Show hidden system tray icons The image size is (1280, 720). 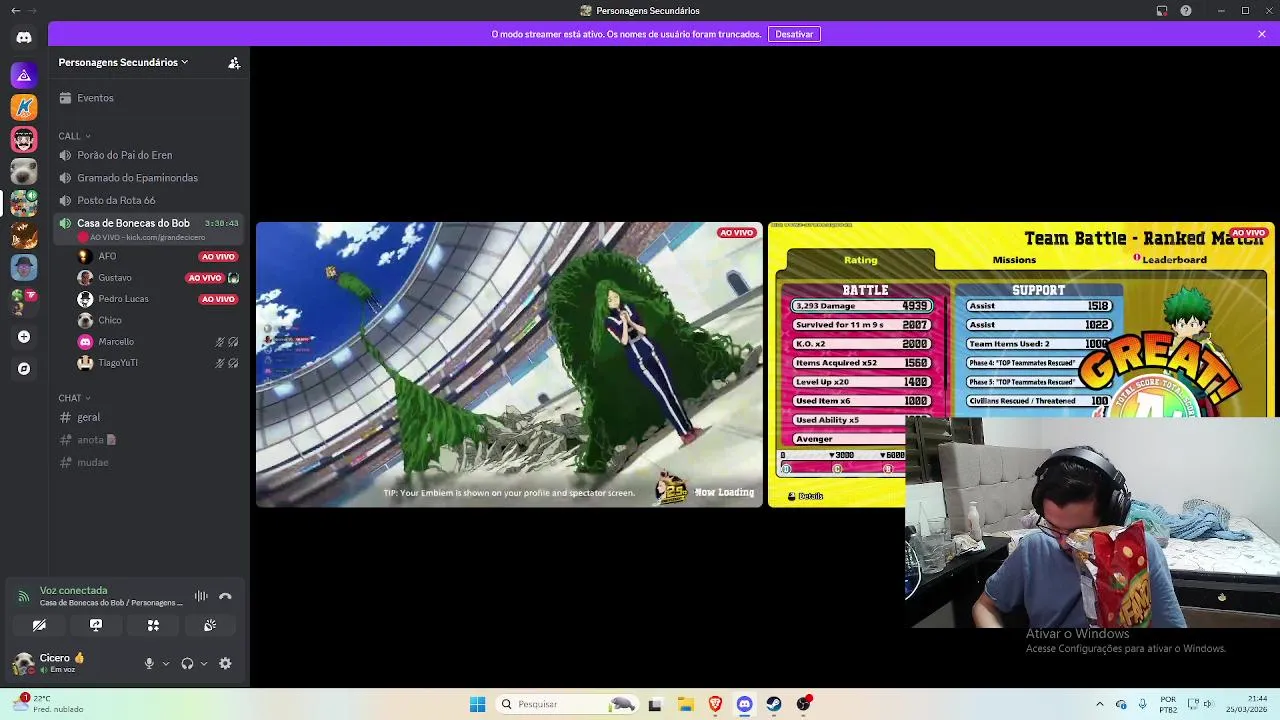[1099, 704]
